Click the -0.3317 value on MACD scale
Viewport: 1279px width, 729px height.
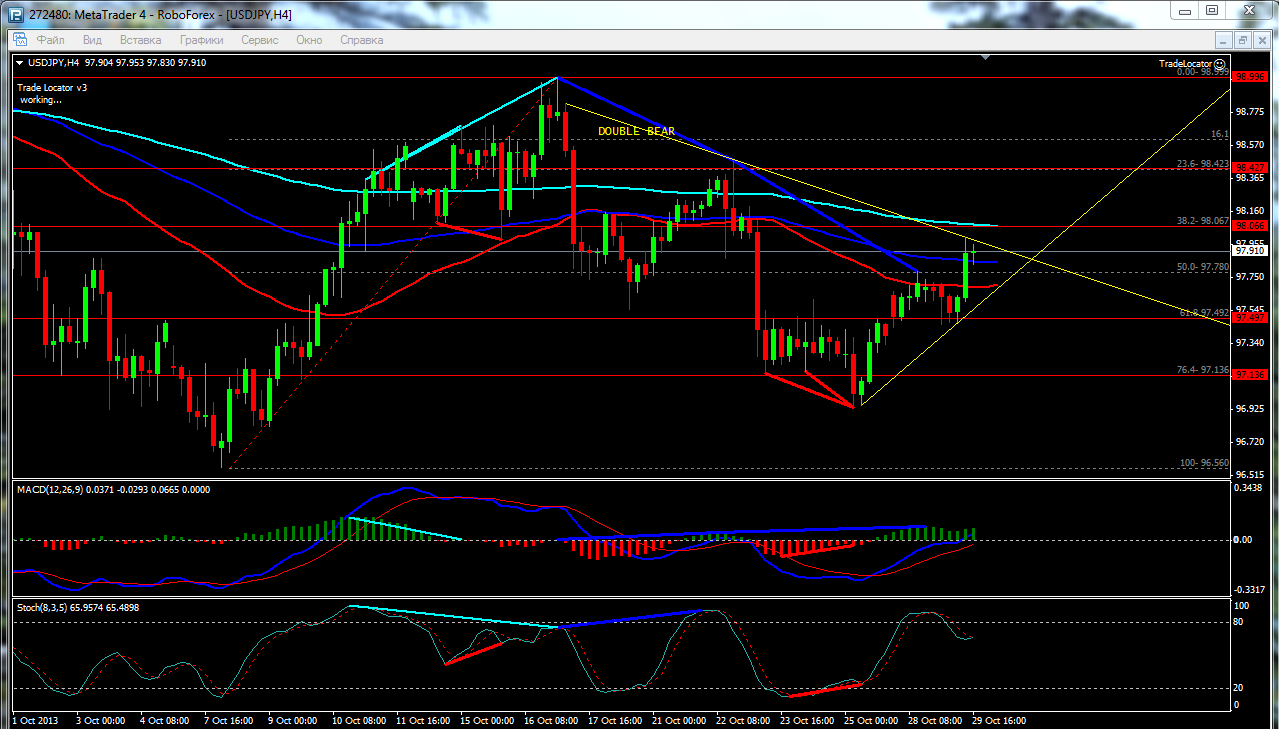click(x=1249, y=589)
